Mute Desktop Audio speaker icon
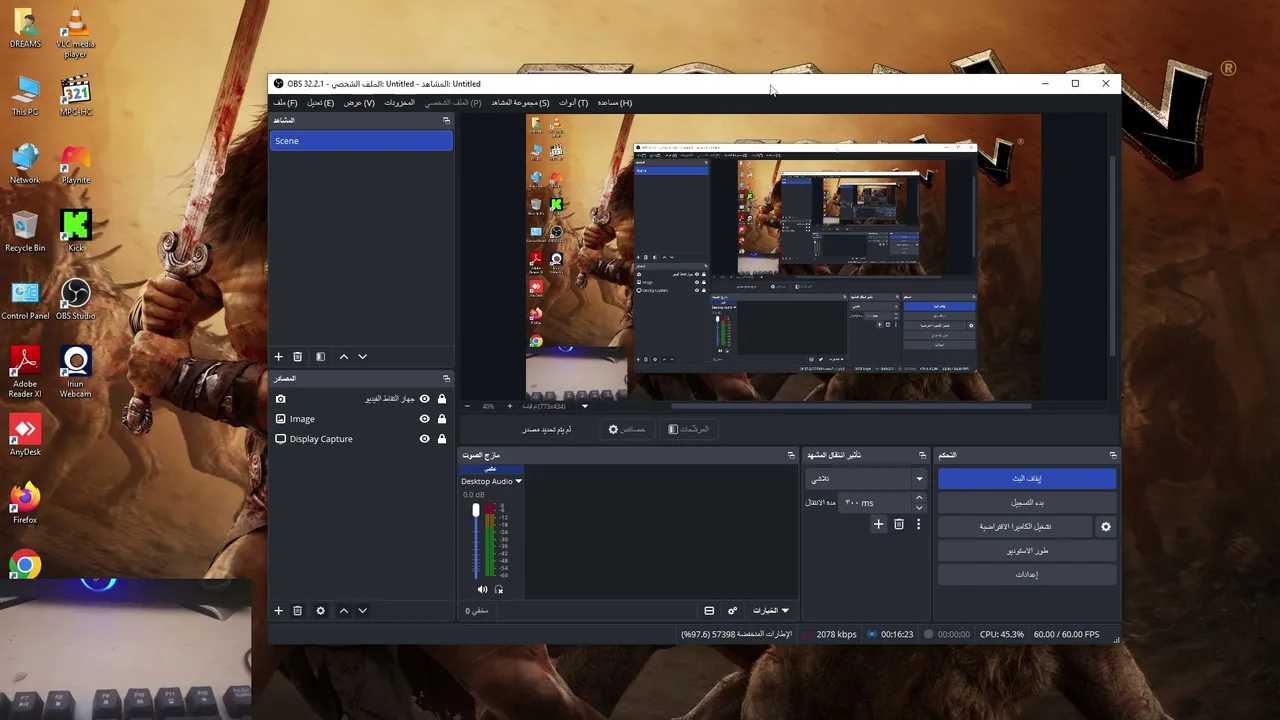 tap(482, 589)
